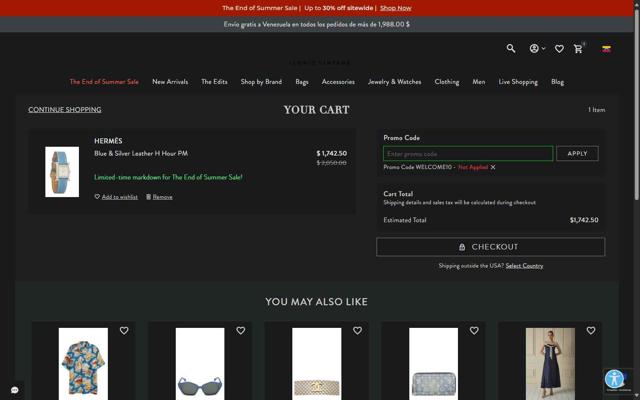Screen dimensions: 640x400
Task: Click Remove link for cart item
Action: coord(162,197)
